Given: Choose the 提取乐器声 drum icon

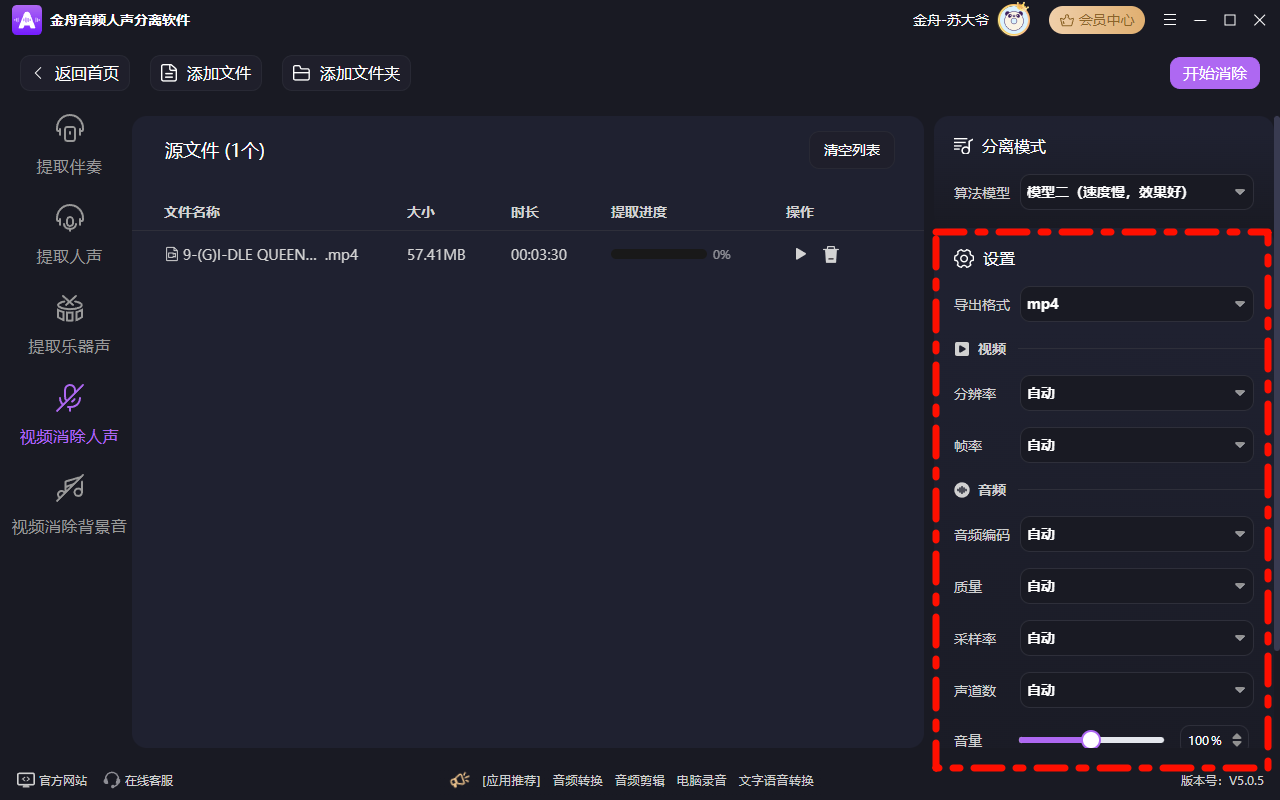Looking at the screenshot, I should (x=69, y=308).
